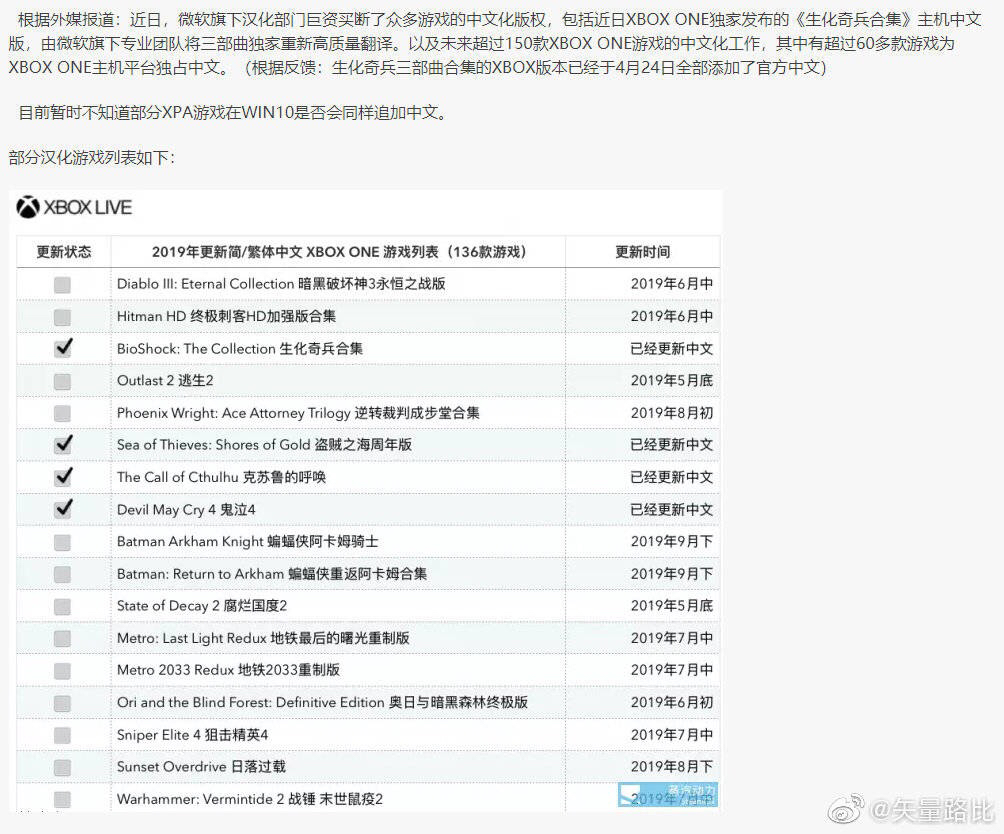Viewport: 1004px width, 834px height.
Task: Tick the Warhammer: Vermintide 2 checkbox
Action: (62, 799)
